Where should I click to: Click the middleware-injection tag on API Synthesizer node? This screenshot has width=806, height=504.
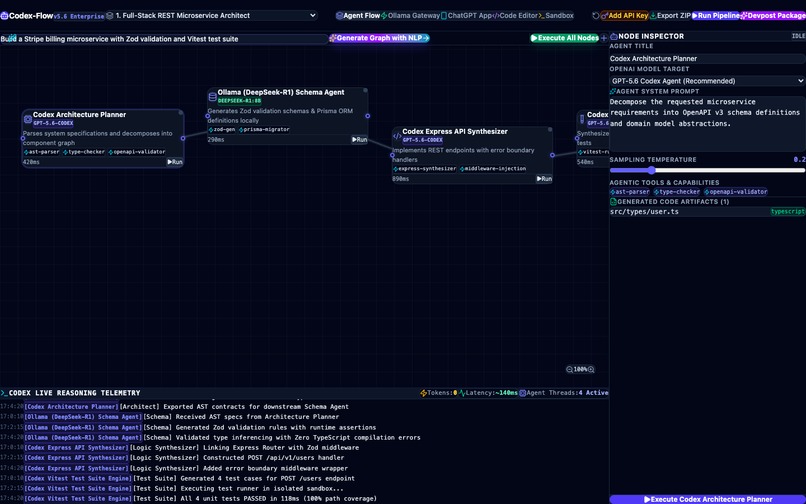(x=493, y=169)
